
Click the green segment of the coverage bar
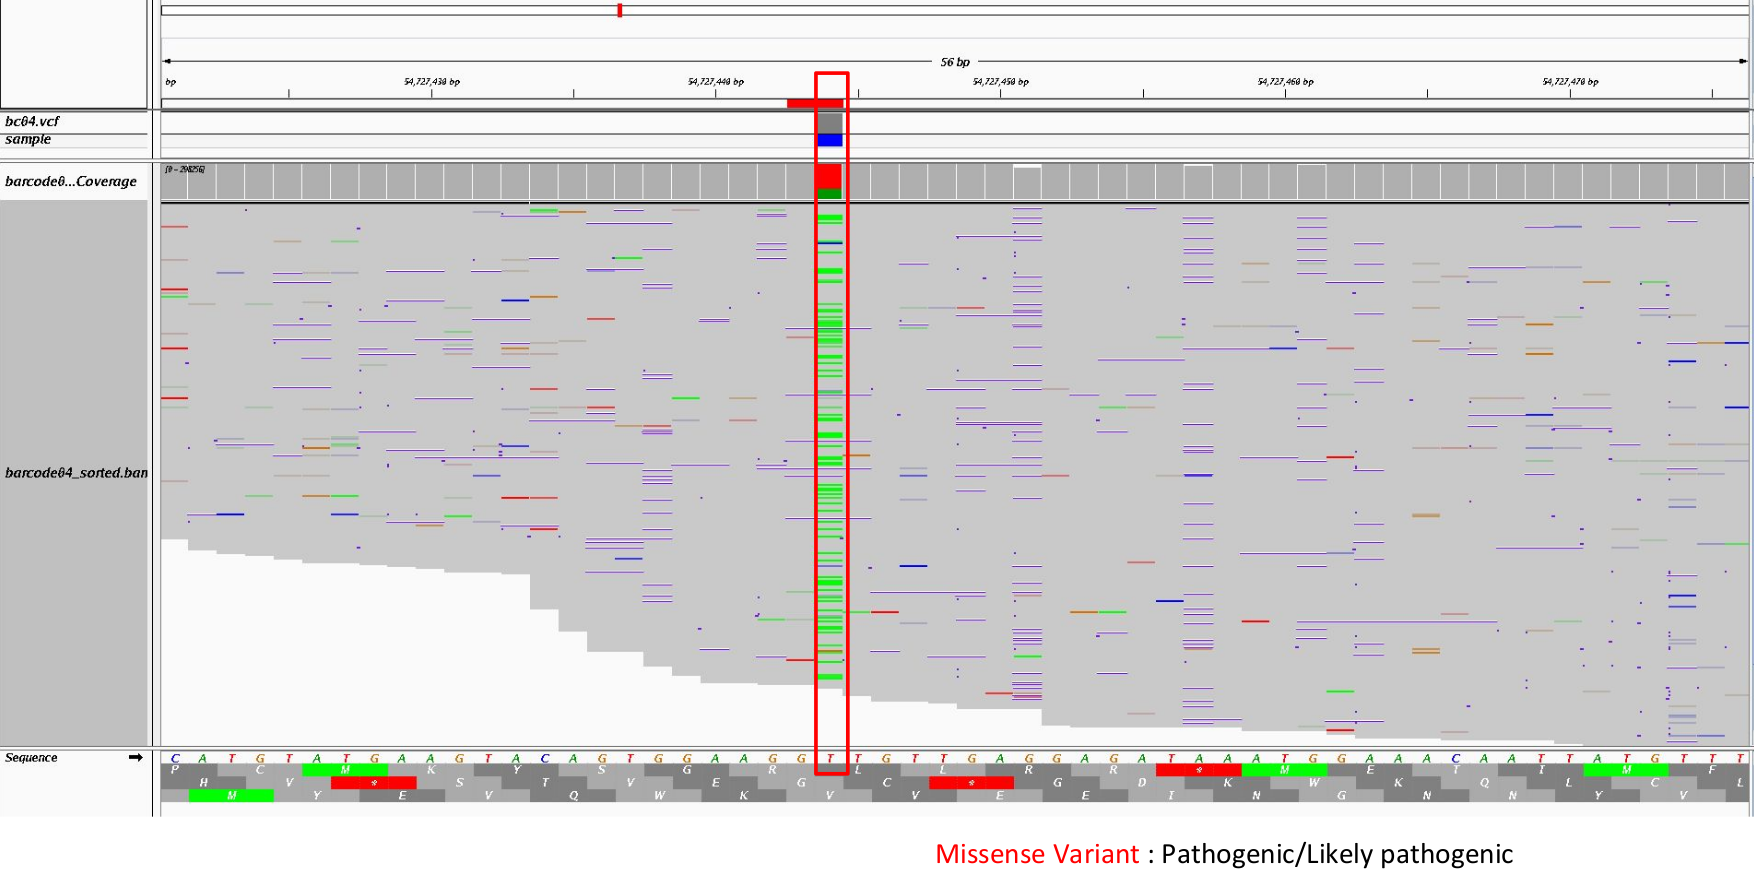[x=829, y=193]
